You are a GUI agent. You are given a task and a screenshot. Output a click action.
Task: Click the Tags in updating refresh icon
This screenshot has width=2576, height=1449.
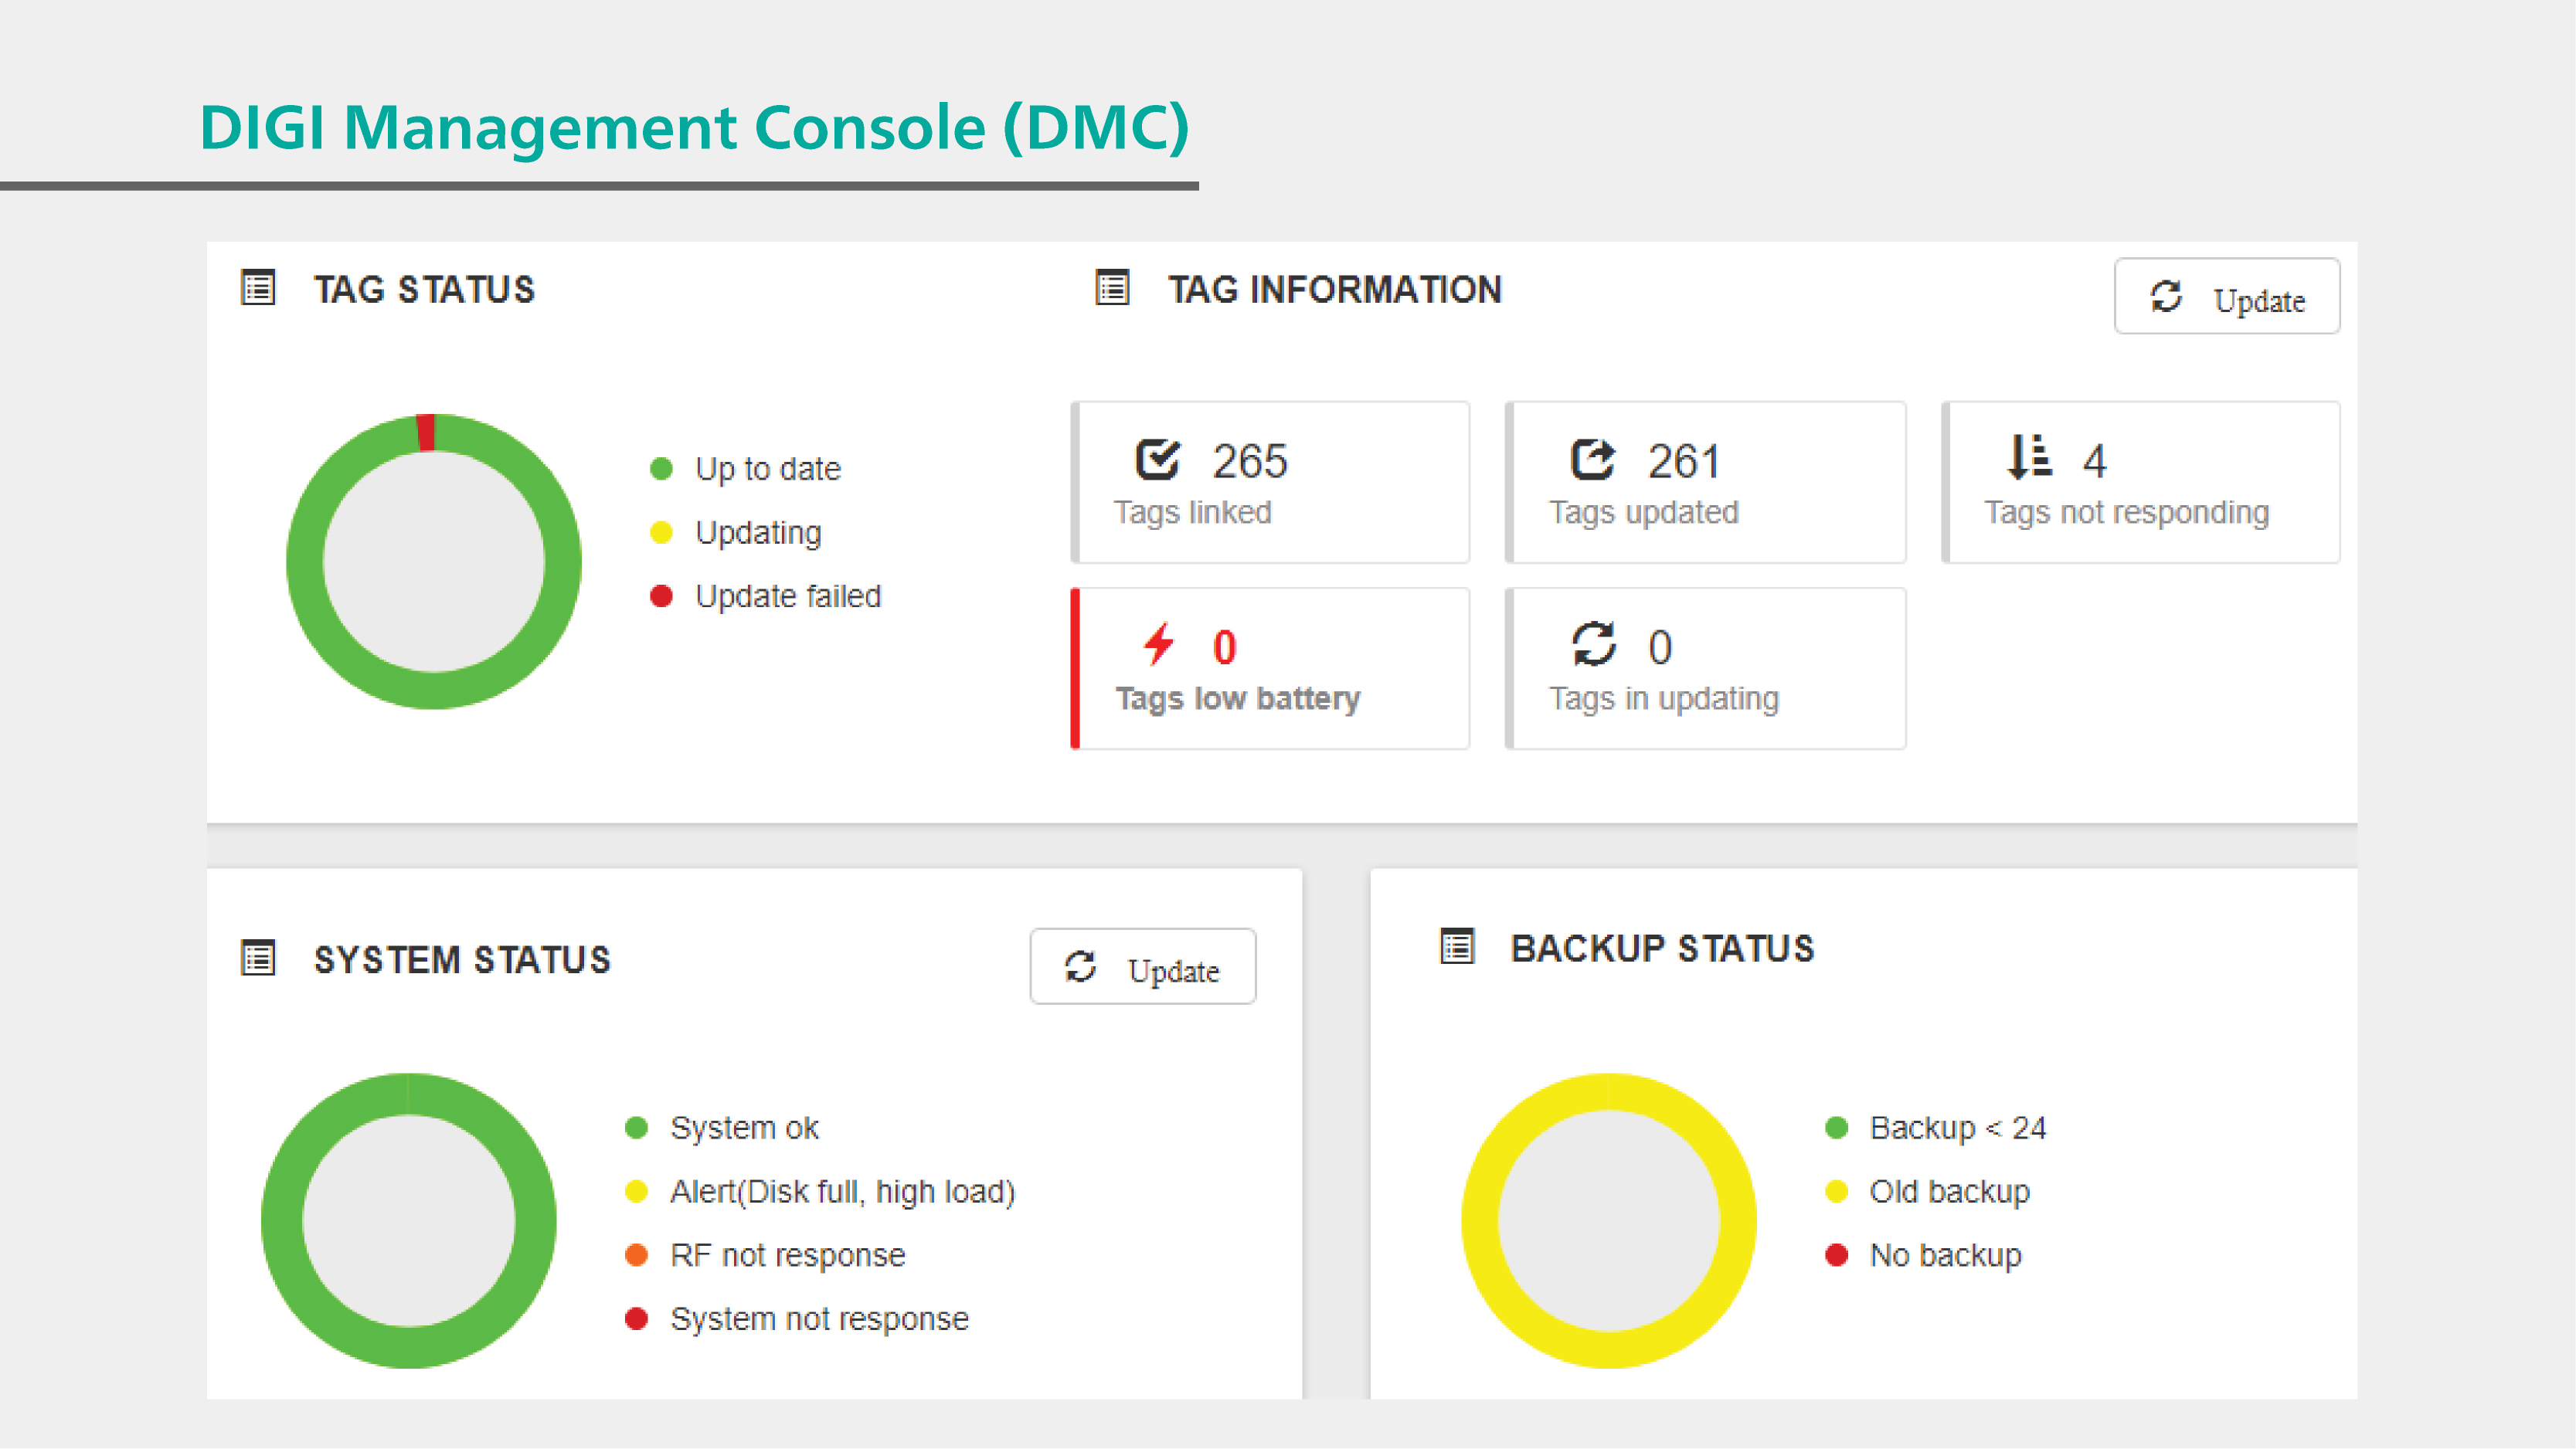click(1593, 644)
